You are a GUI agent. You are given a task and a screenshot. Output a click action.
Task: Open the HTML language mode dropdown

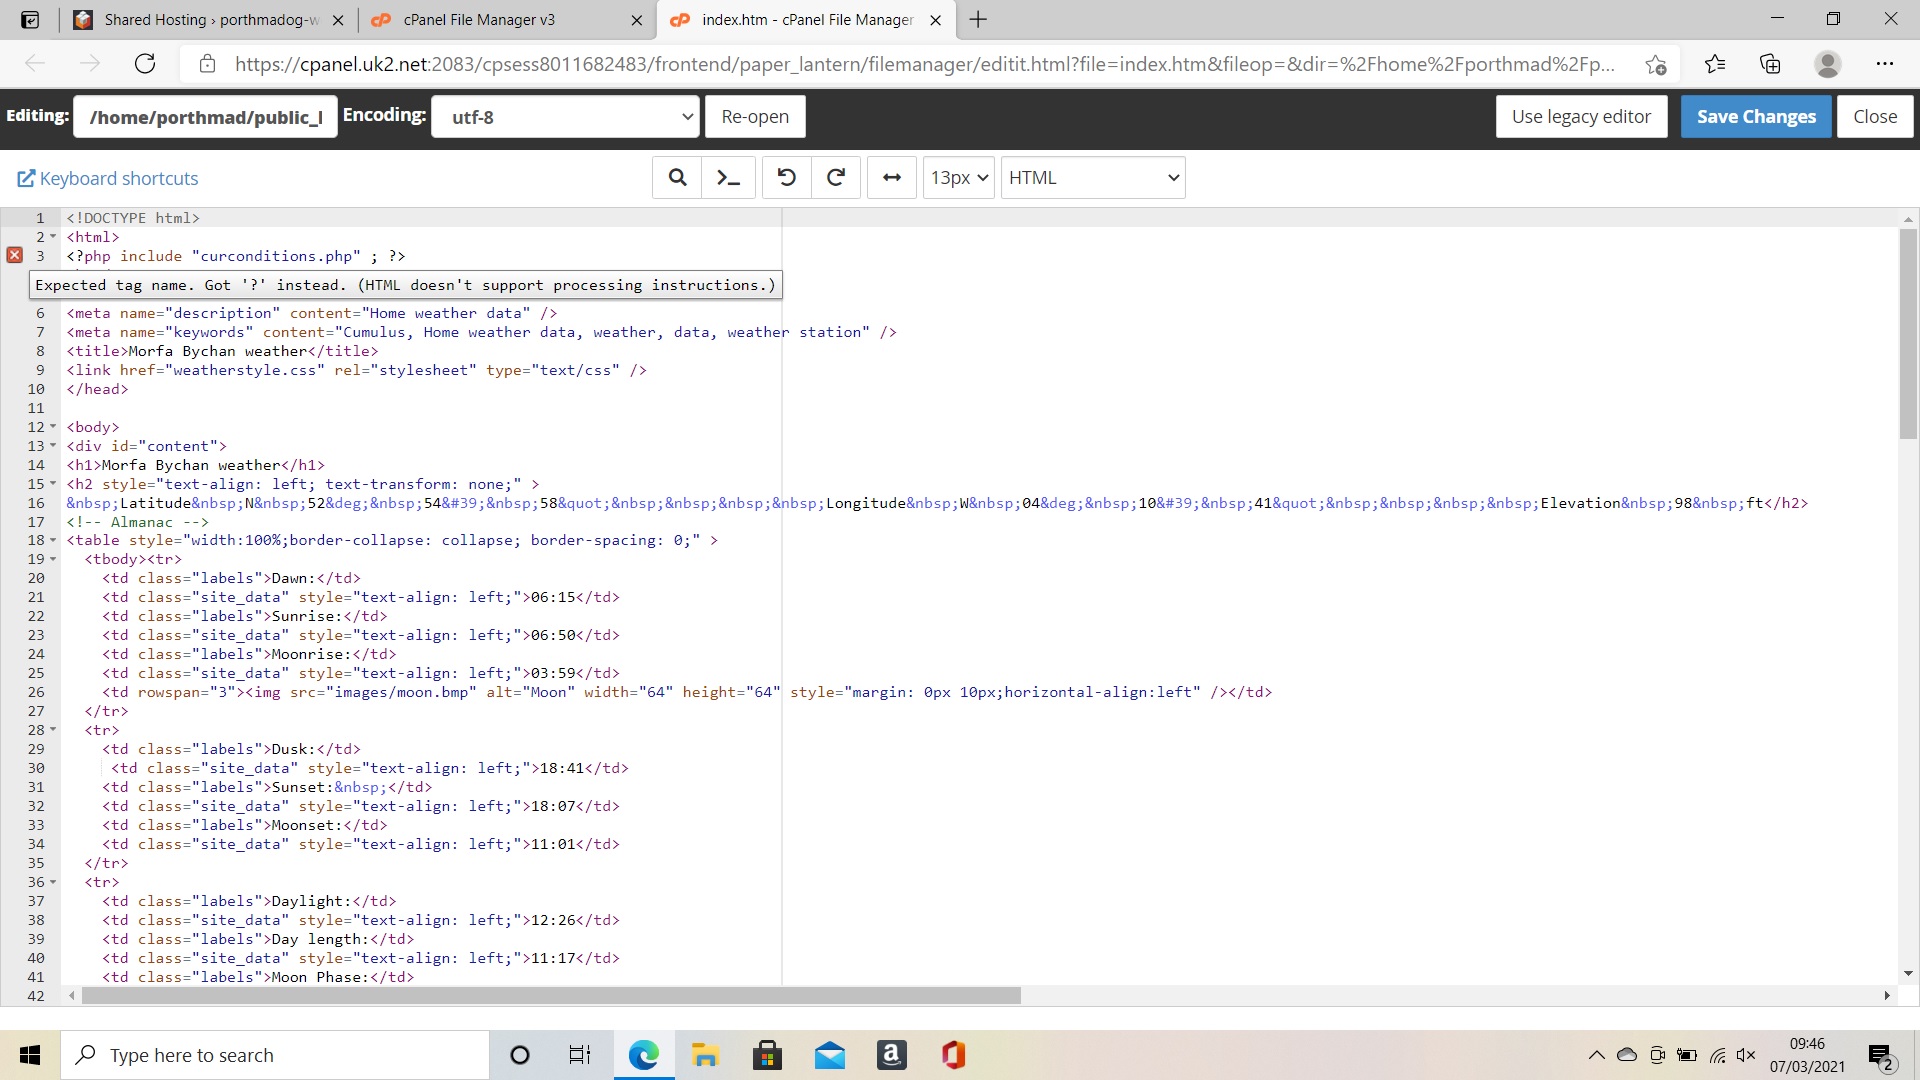coord(1092,178)
